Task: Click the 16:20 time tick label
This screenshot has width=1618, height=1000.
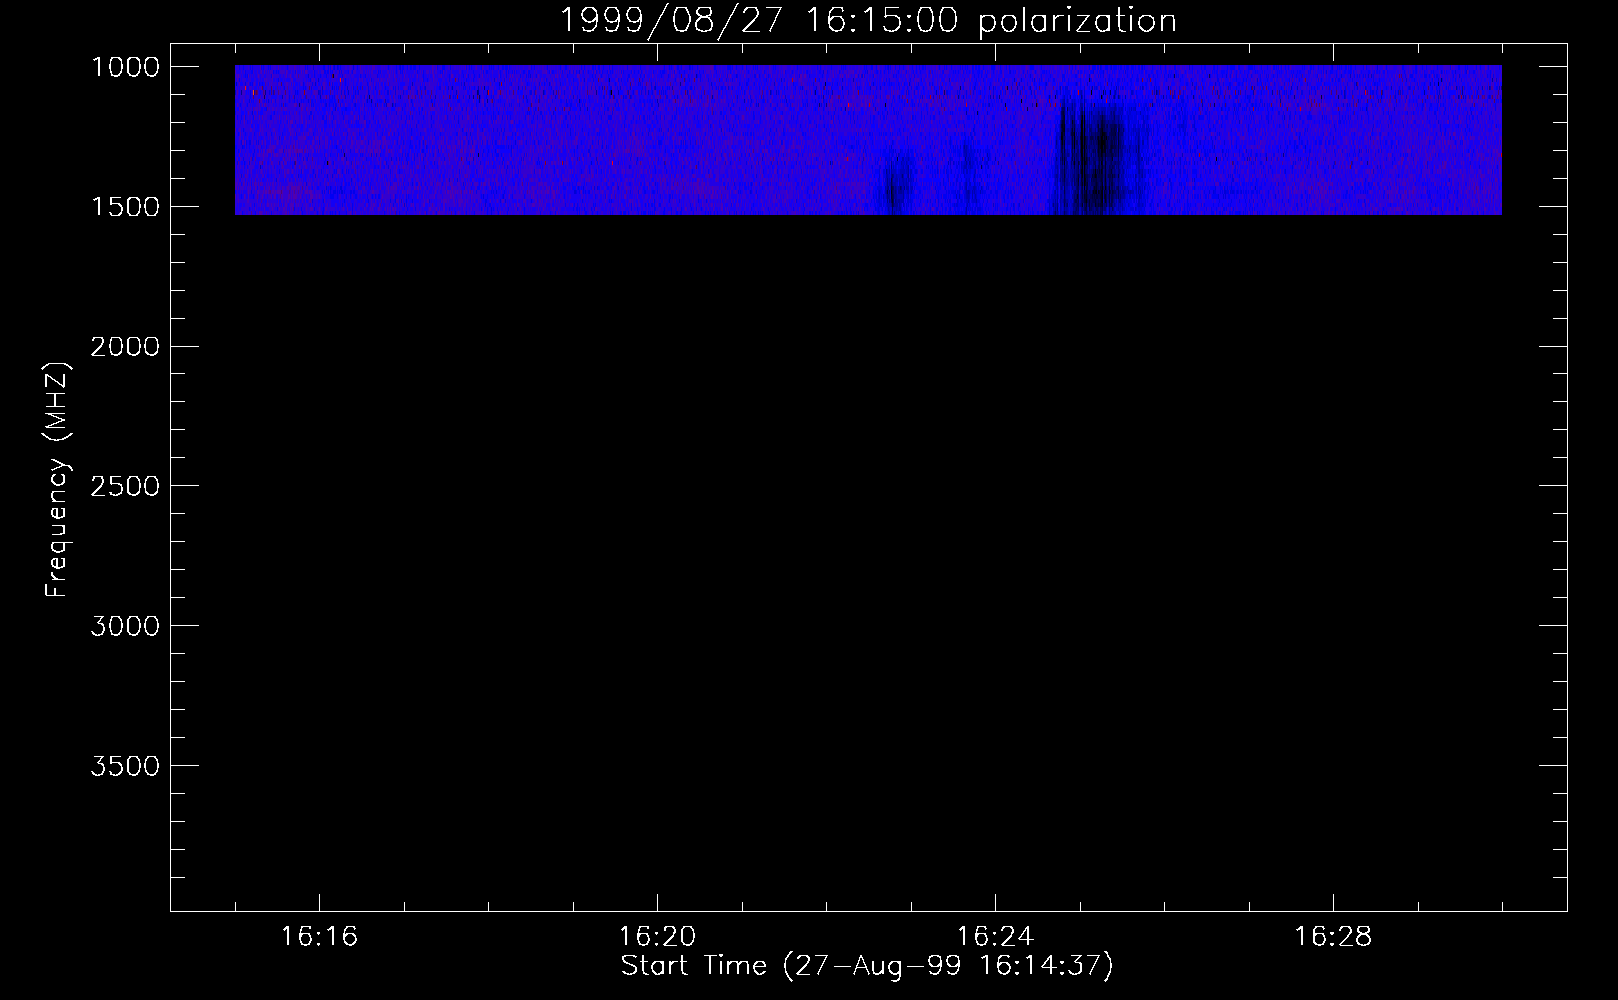Action: (x=657, y=937)
